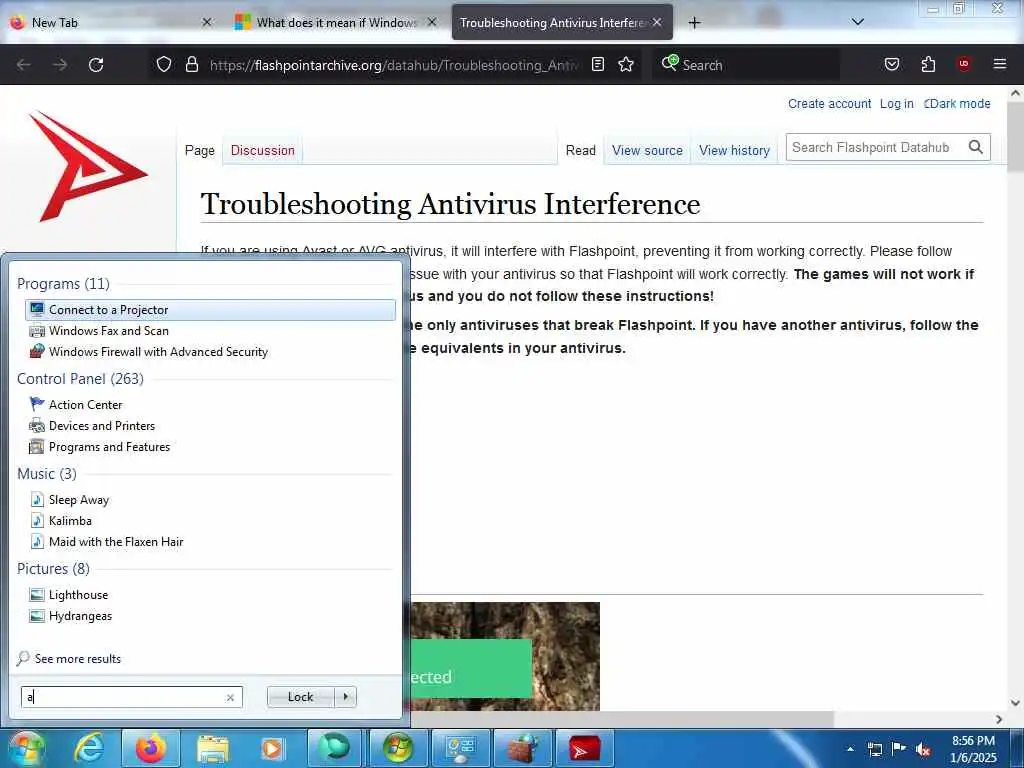Click the Control Panel (263) group header
Viewport: 1024px width, 768px height.
tap(80, 379)
